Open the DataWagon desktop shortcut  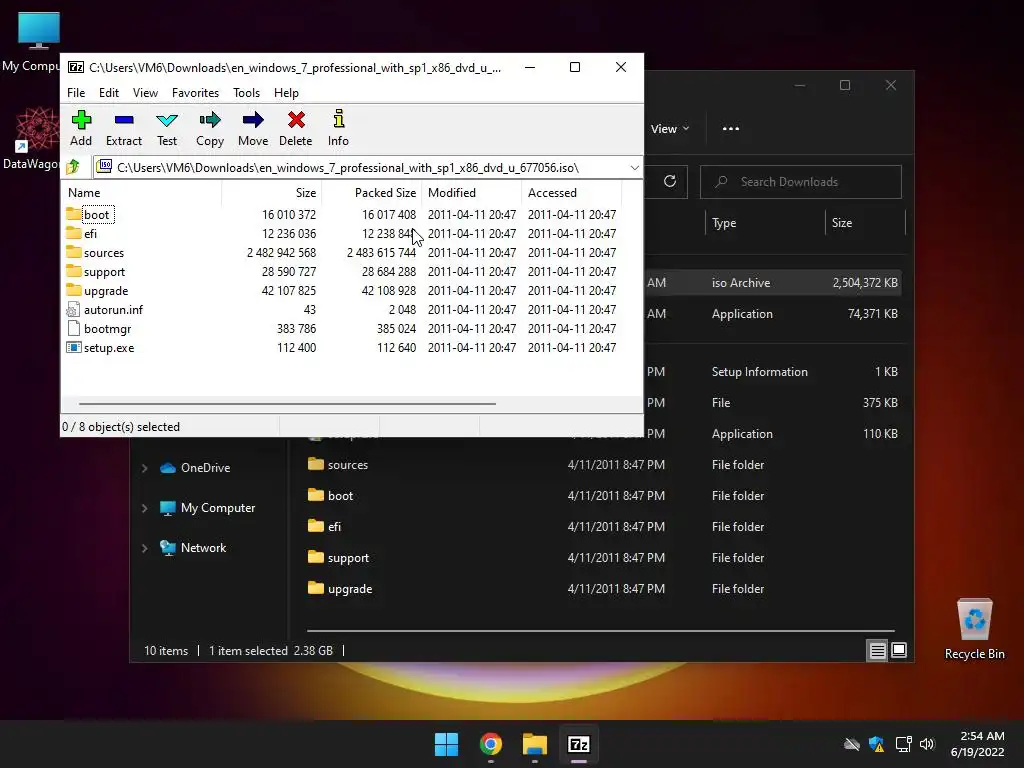pyautogui.click(x=31, y=138)
